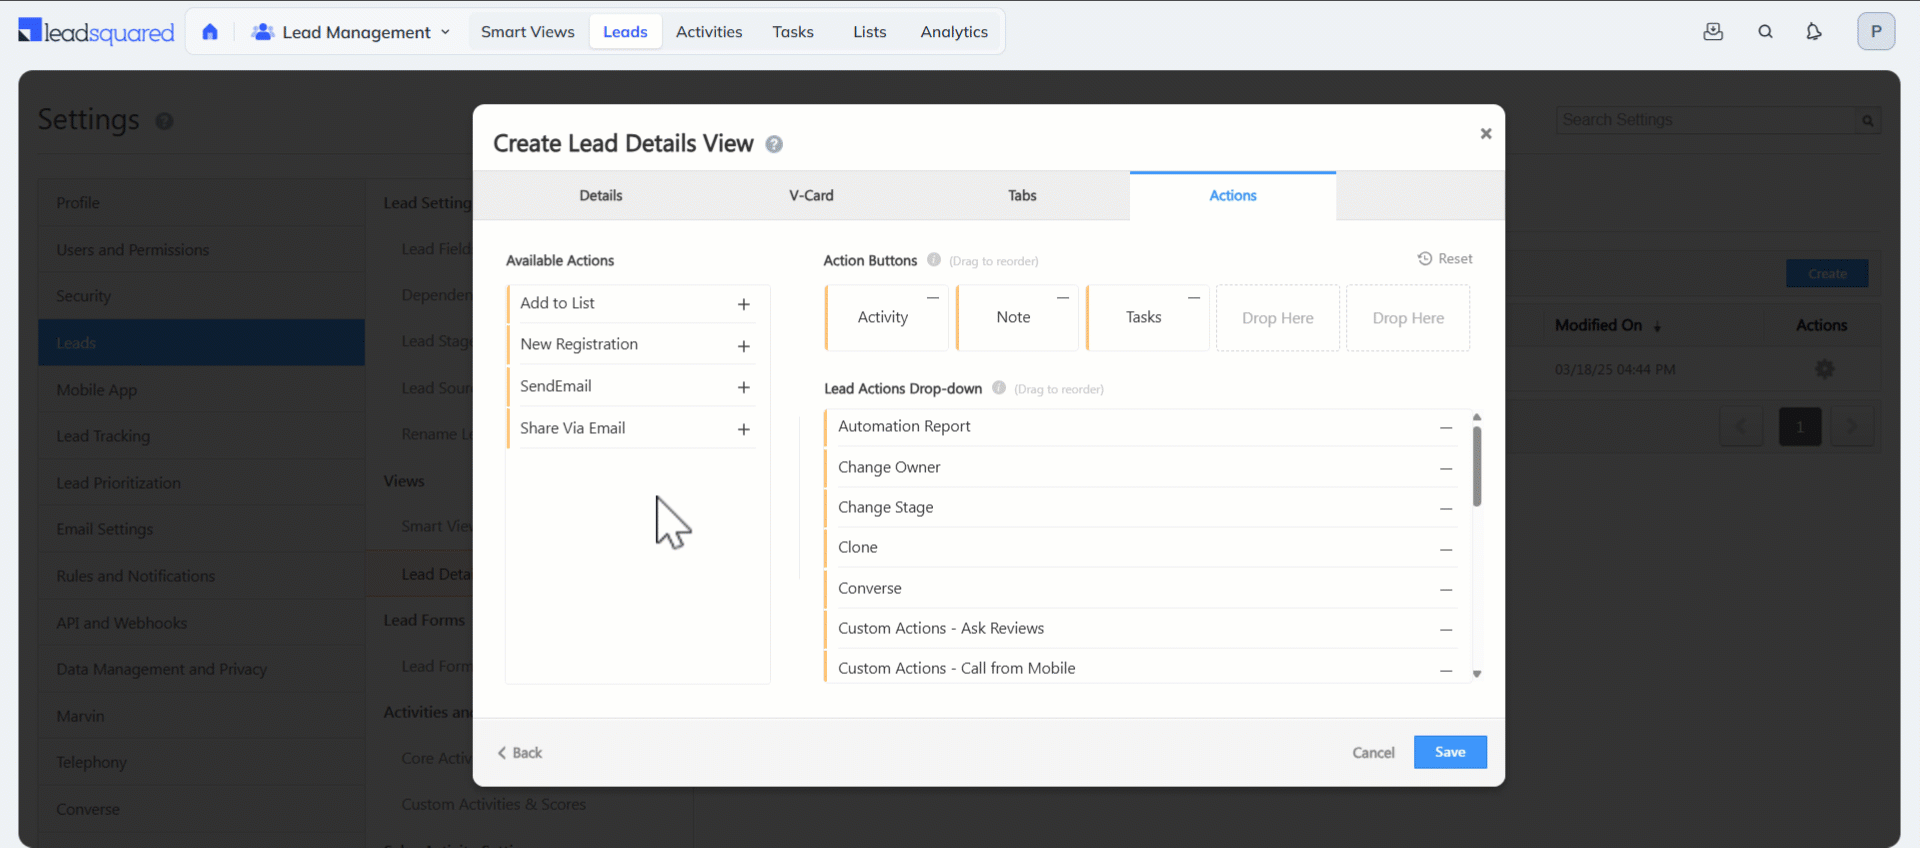This screenshot has height=848, width=1920.
Task: Open Mobile App in Settings sidebar
Action: pos(201,390)
